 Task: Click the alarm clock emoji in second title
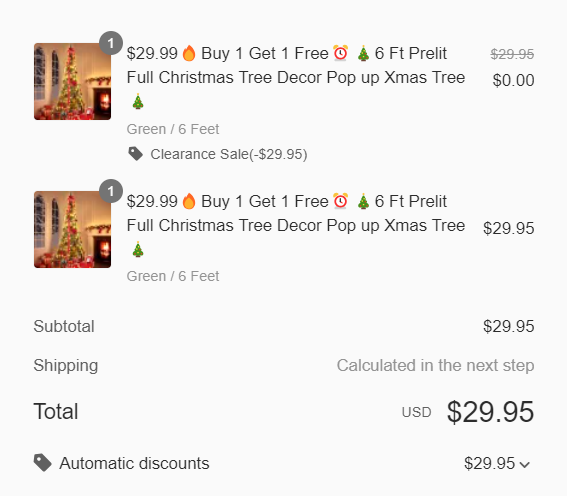341,201
